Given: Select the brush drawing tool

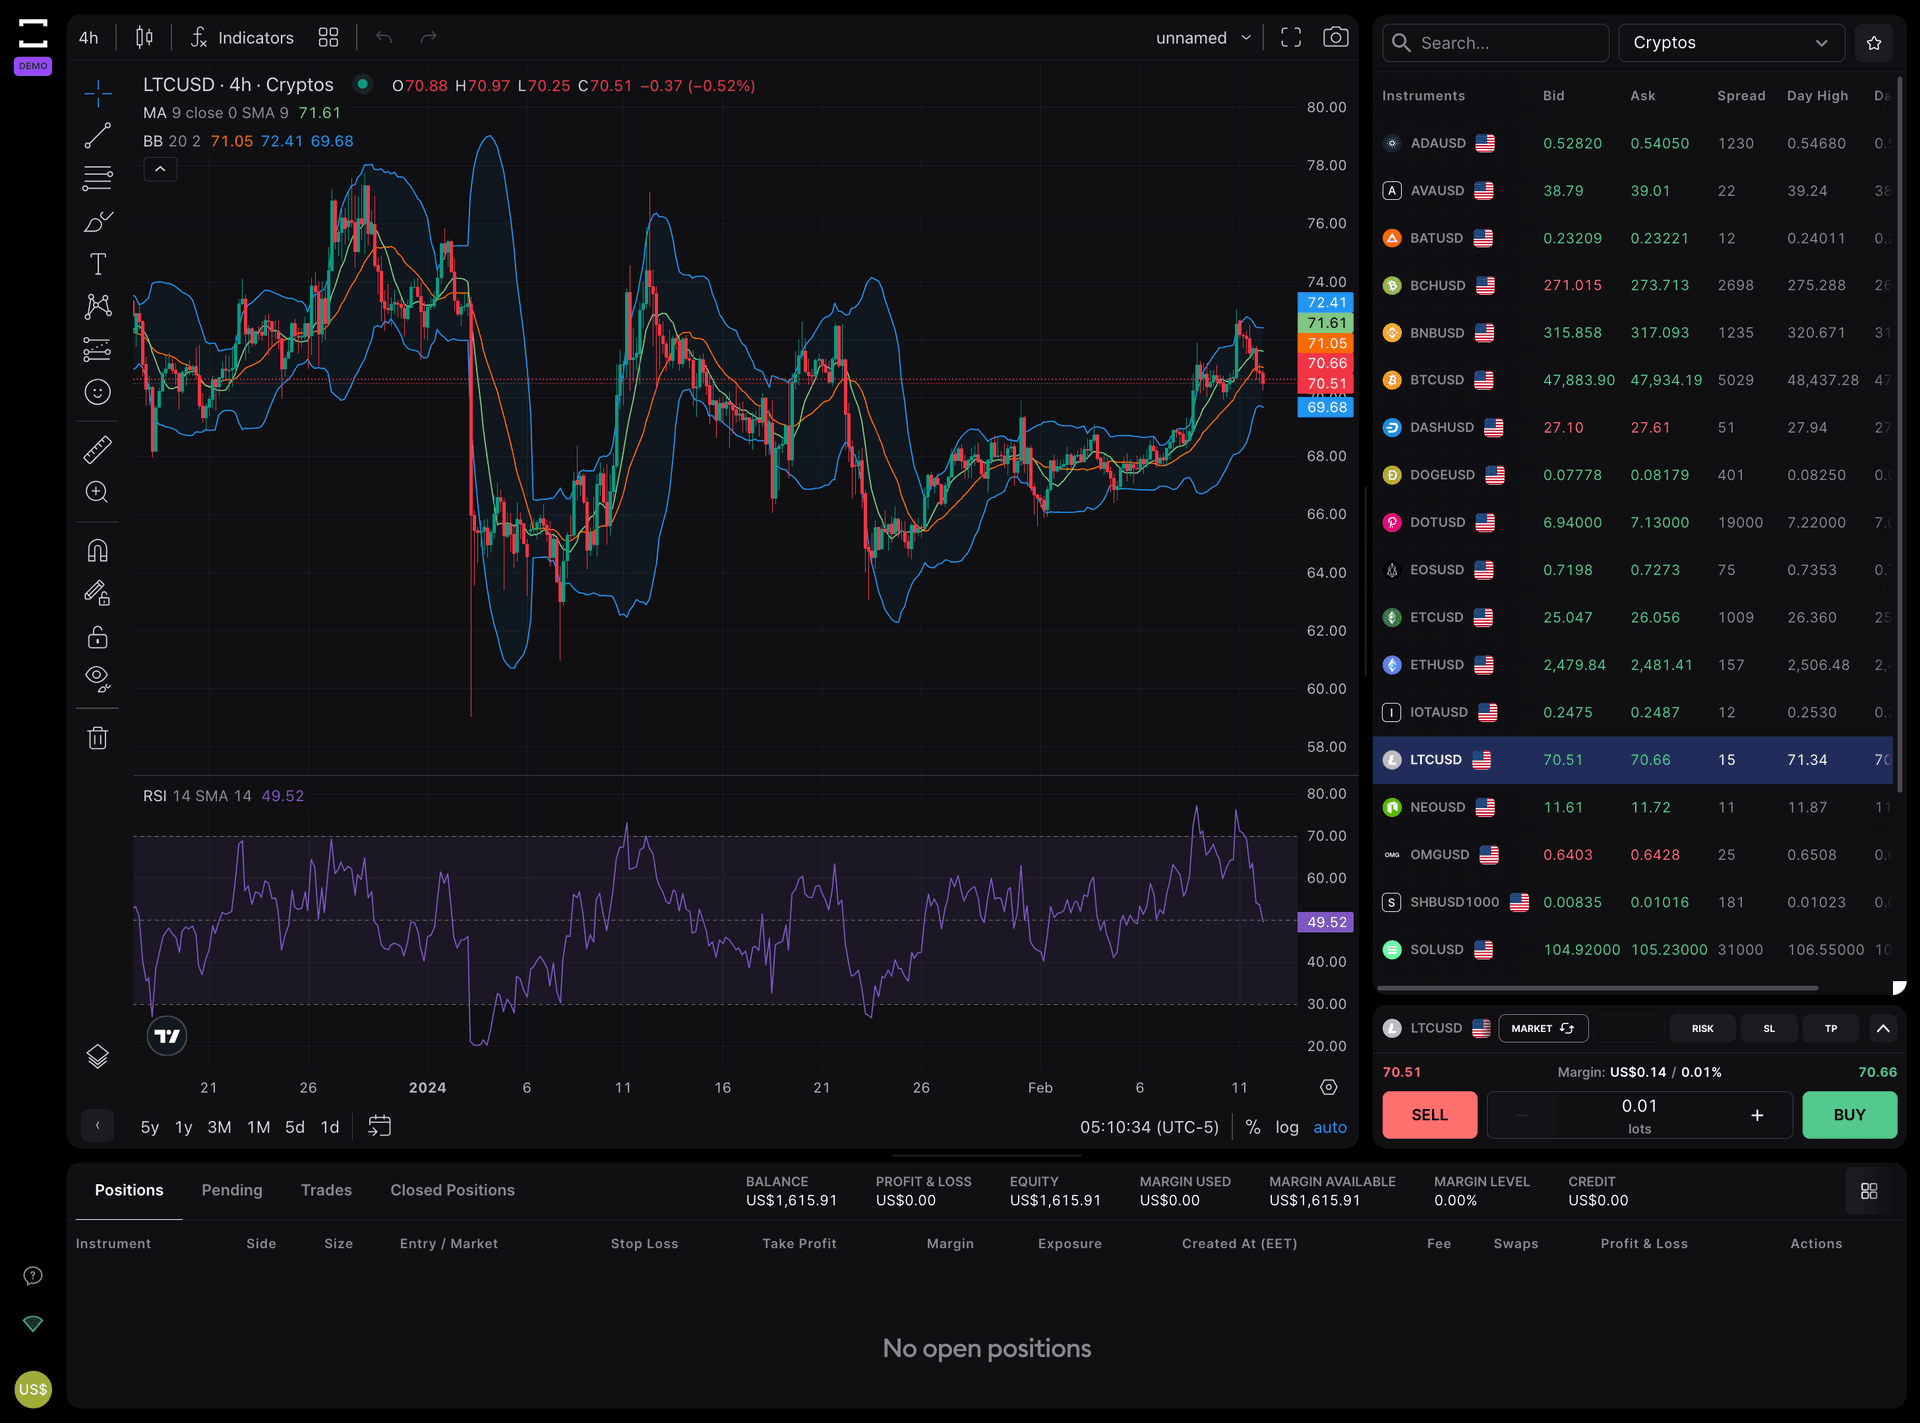Looking at the screenshot, I should click(97, 221).
